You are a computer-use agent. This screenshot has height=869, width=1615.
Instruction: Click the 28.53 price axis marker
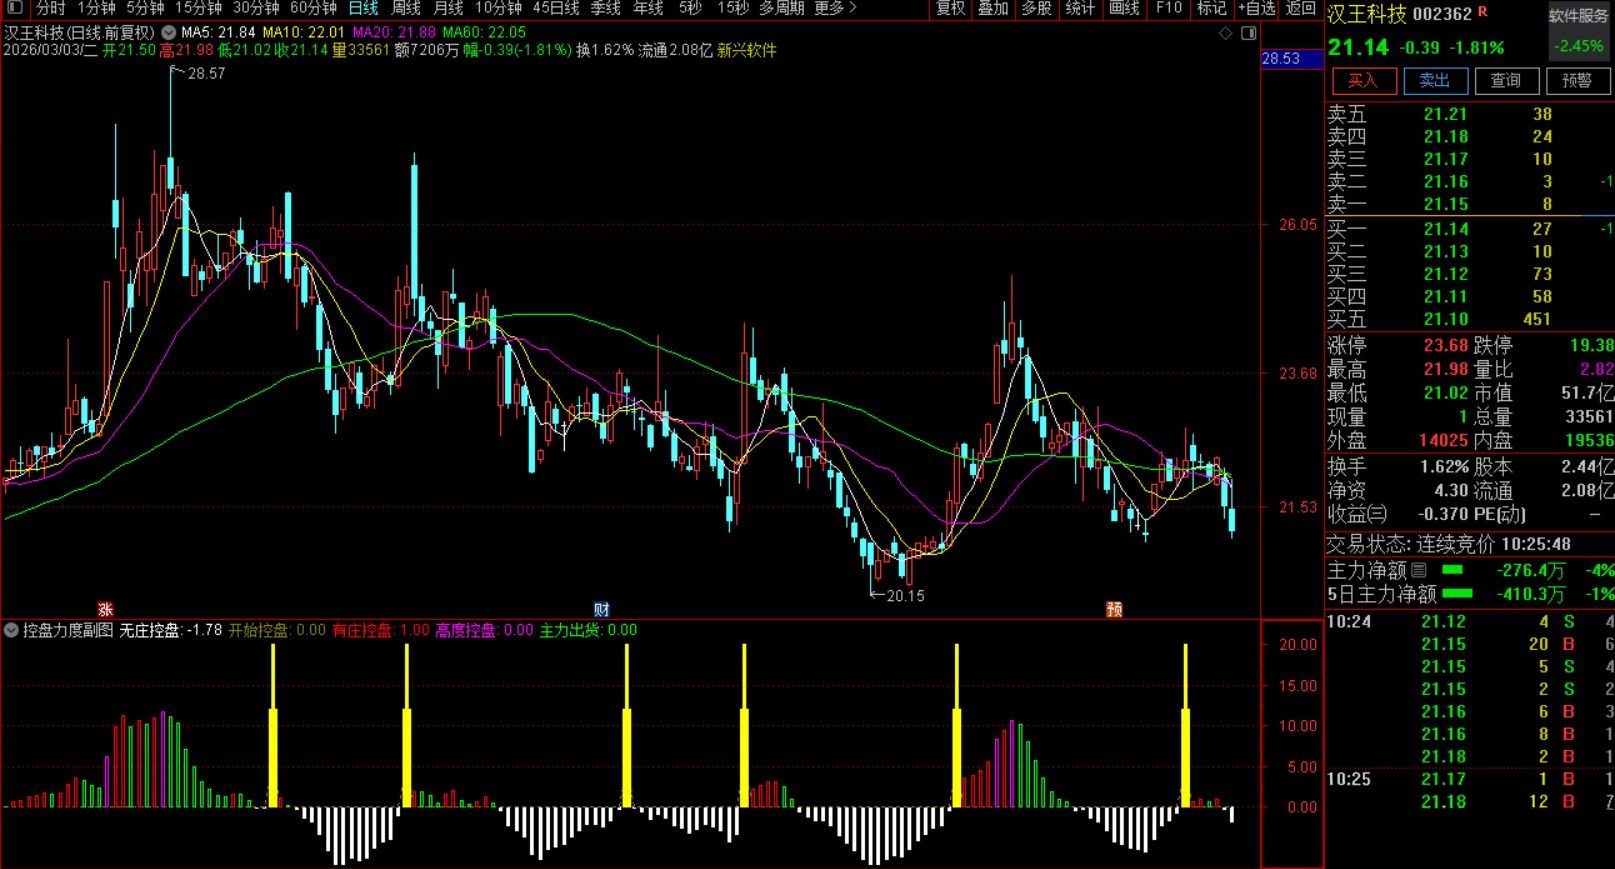point(1281,58)
